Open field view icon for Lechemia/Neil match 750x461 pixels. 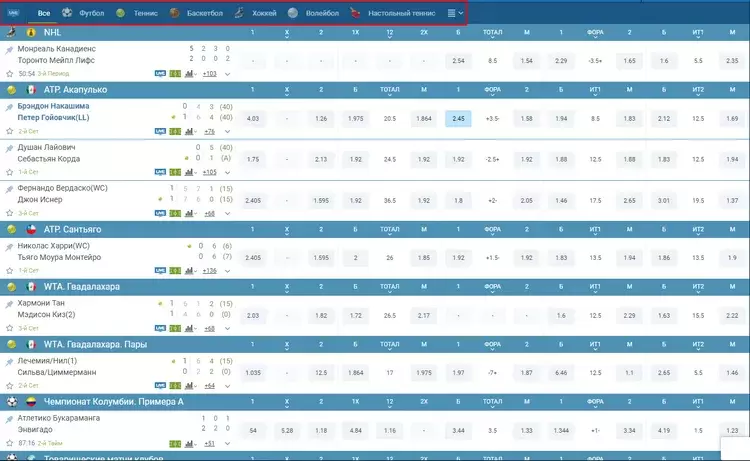coord(175,385)
